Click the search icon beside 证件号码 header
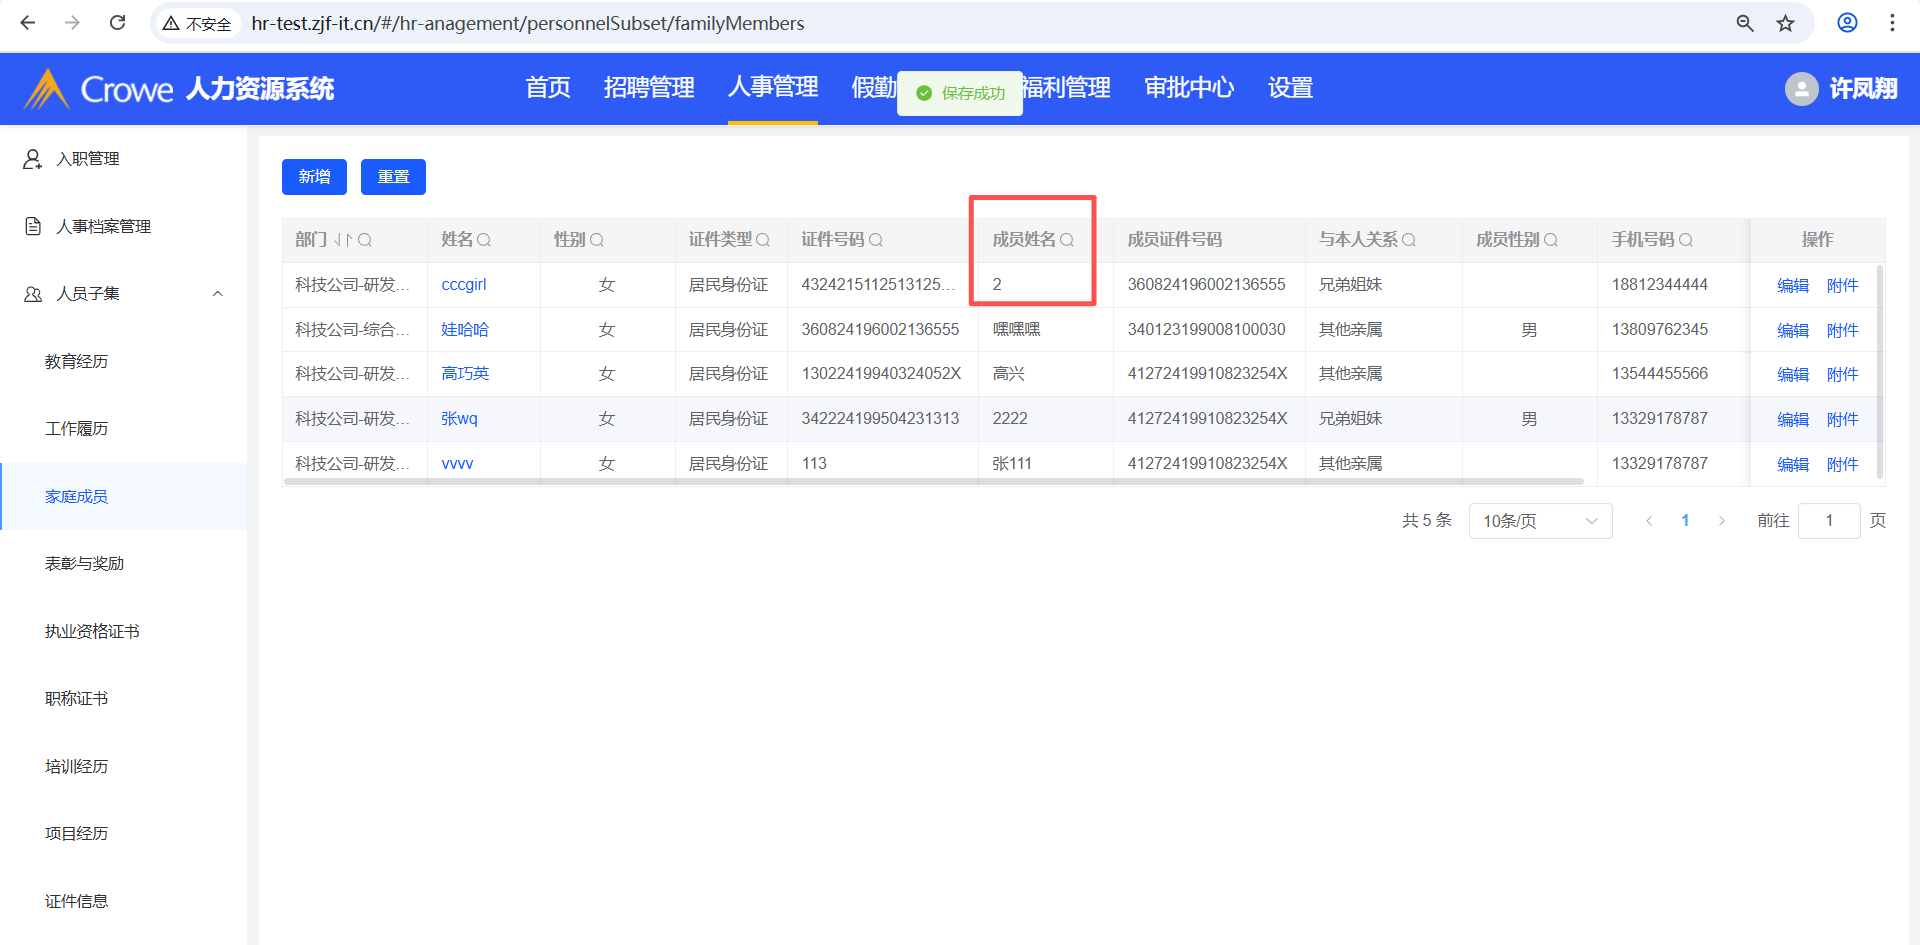Image resolution: width=1920 pixels, height=945 pixels. (x=876, y=240)
